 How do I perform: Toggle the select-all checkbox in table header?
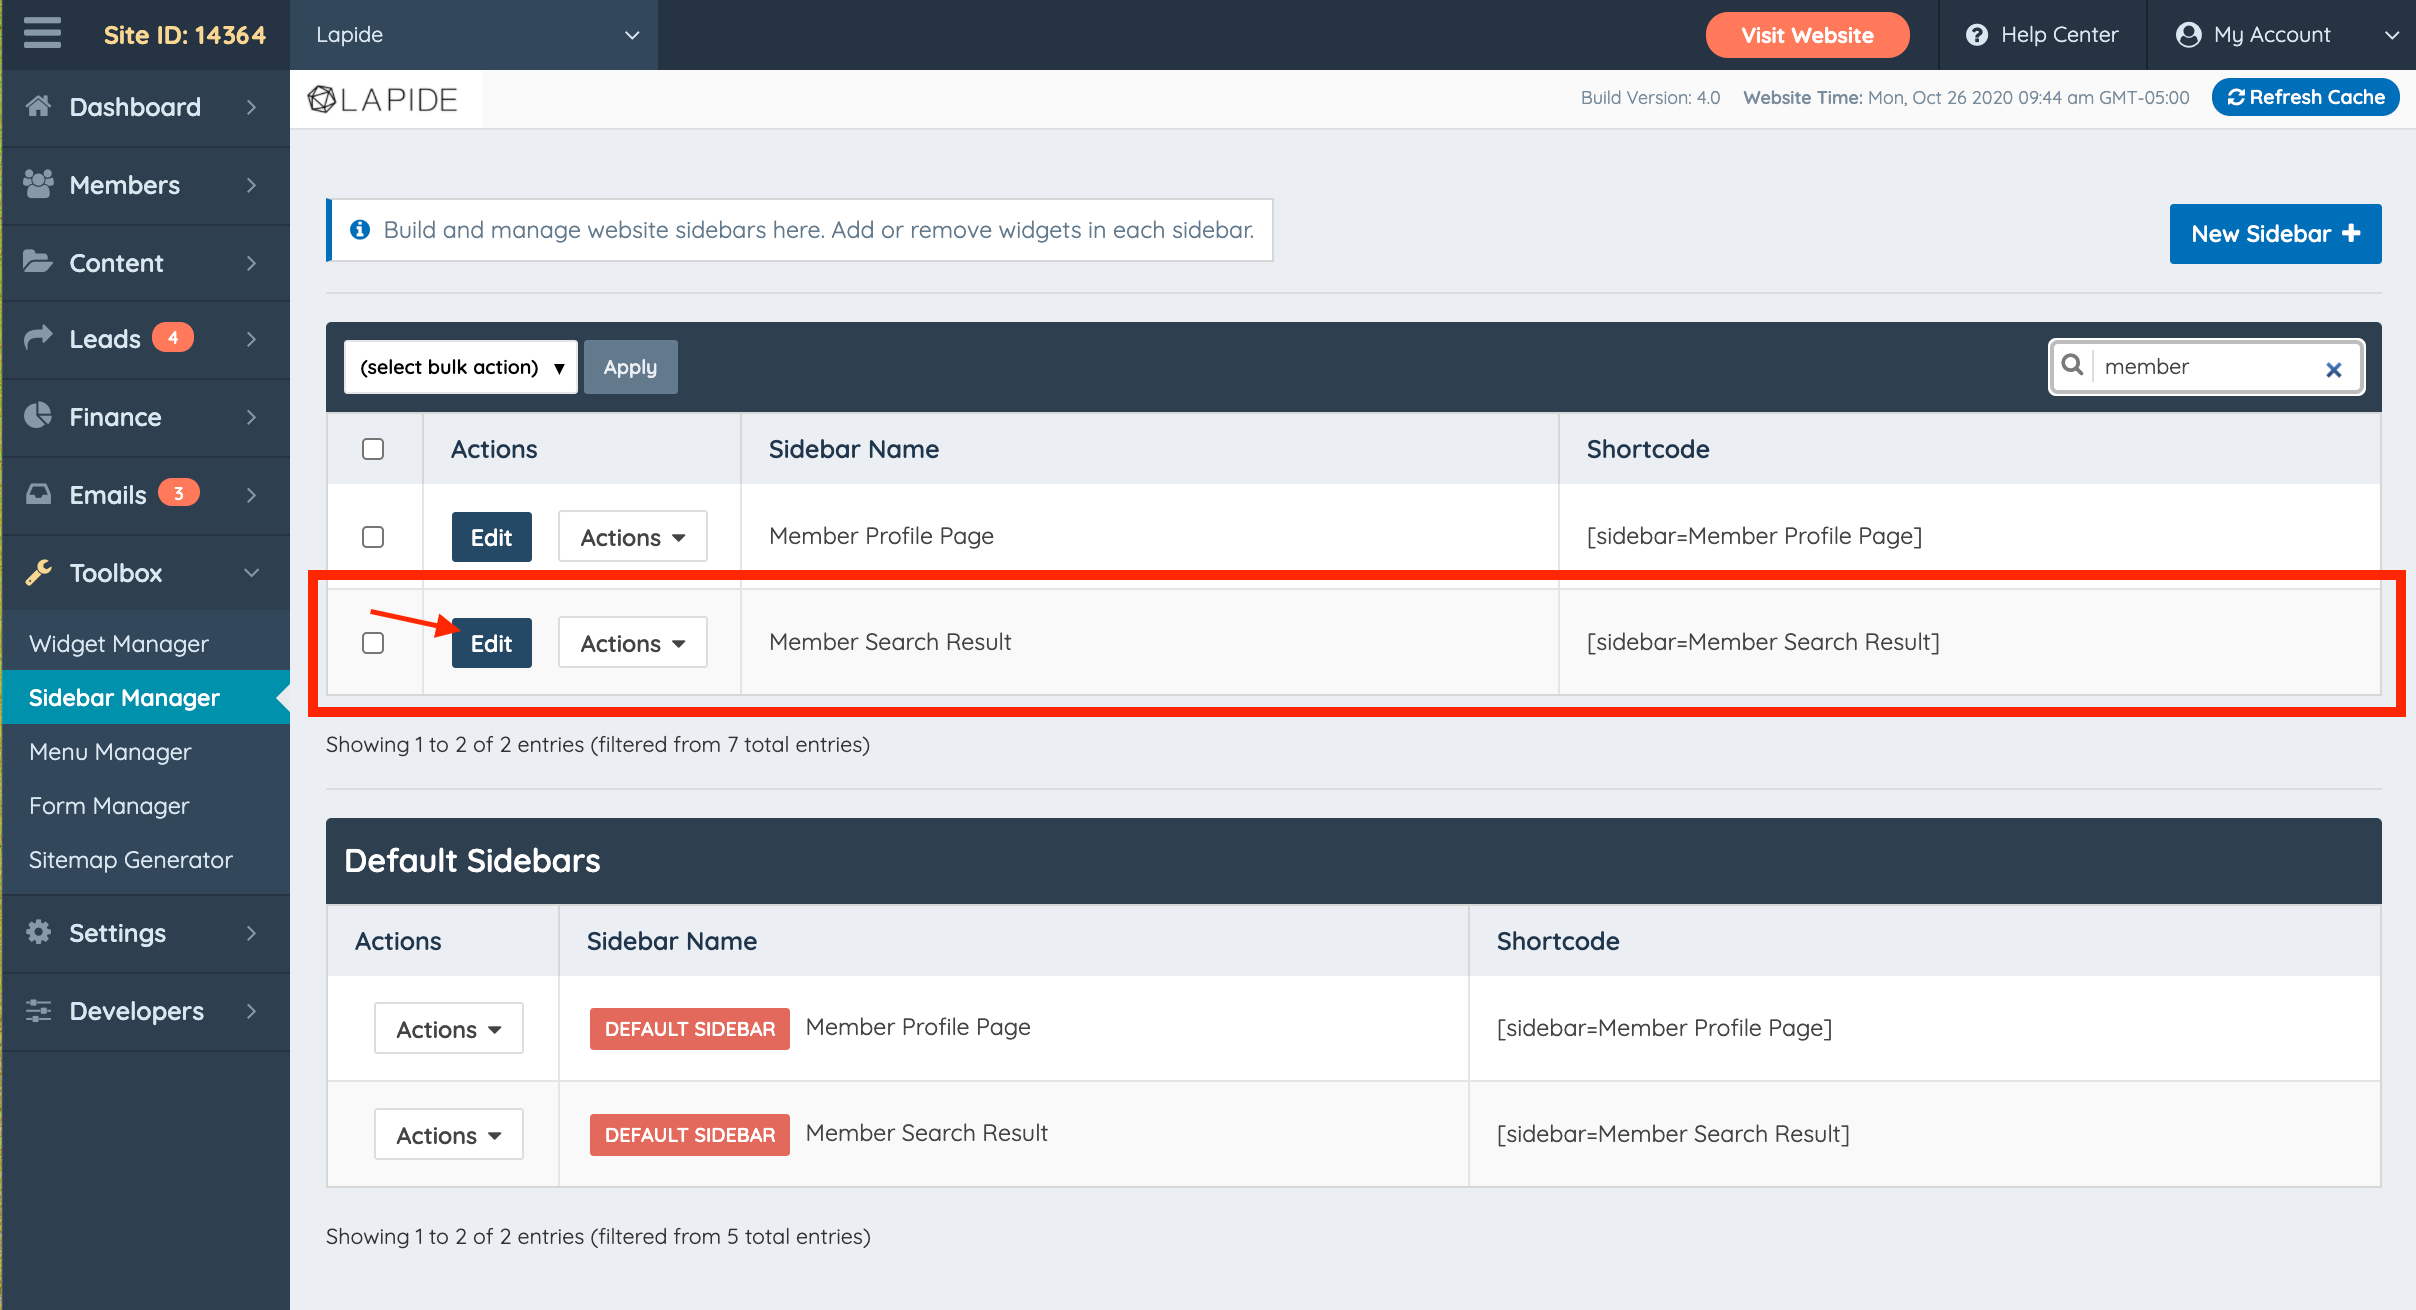click(x=373, y=449)
